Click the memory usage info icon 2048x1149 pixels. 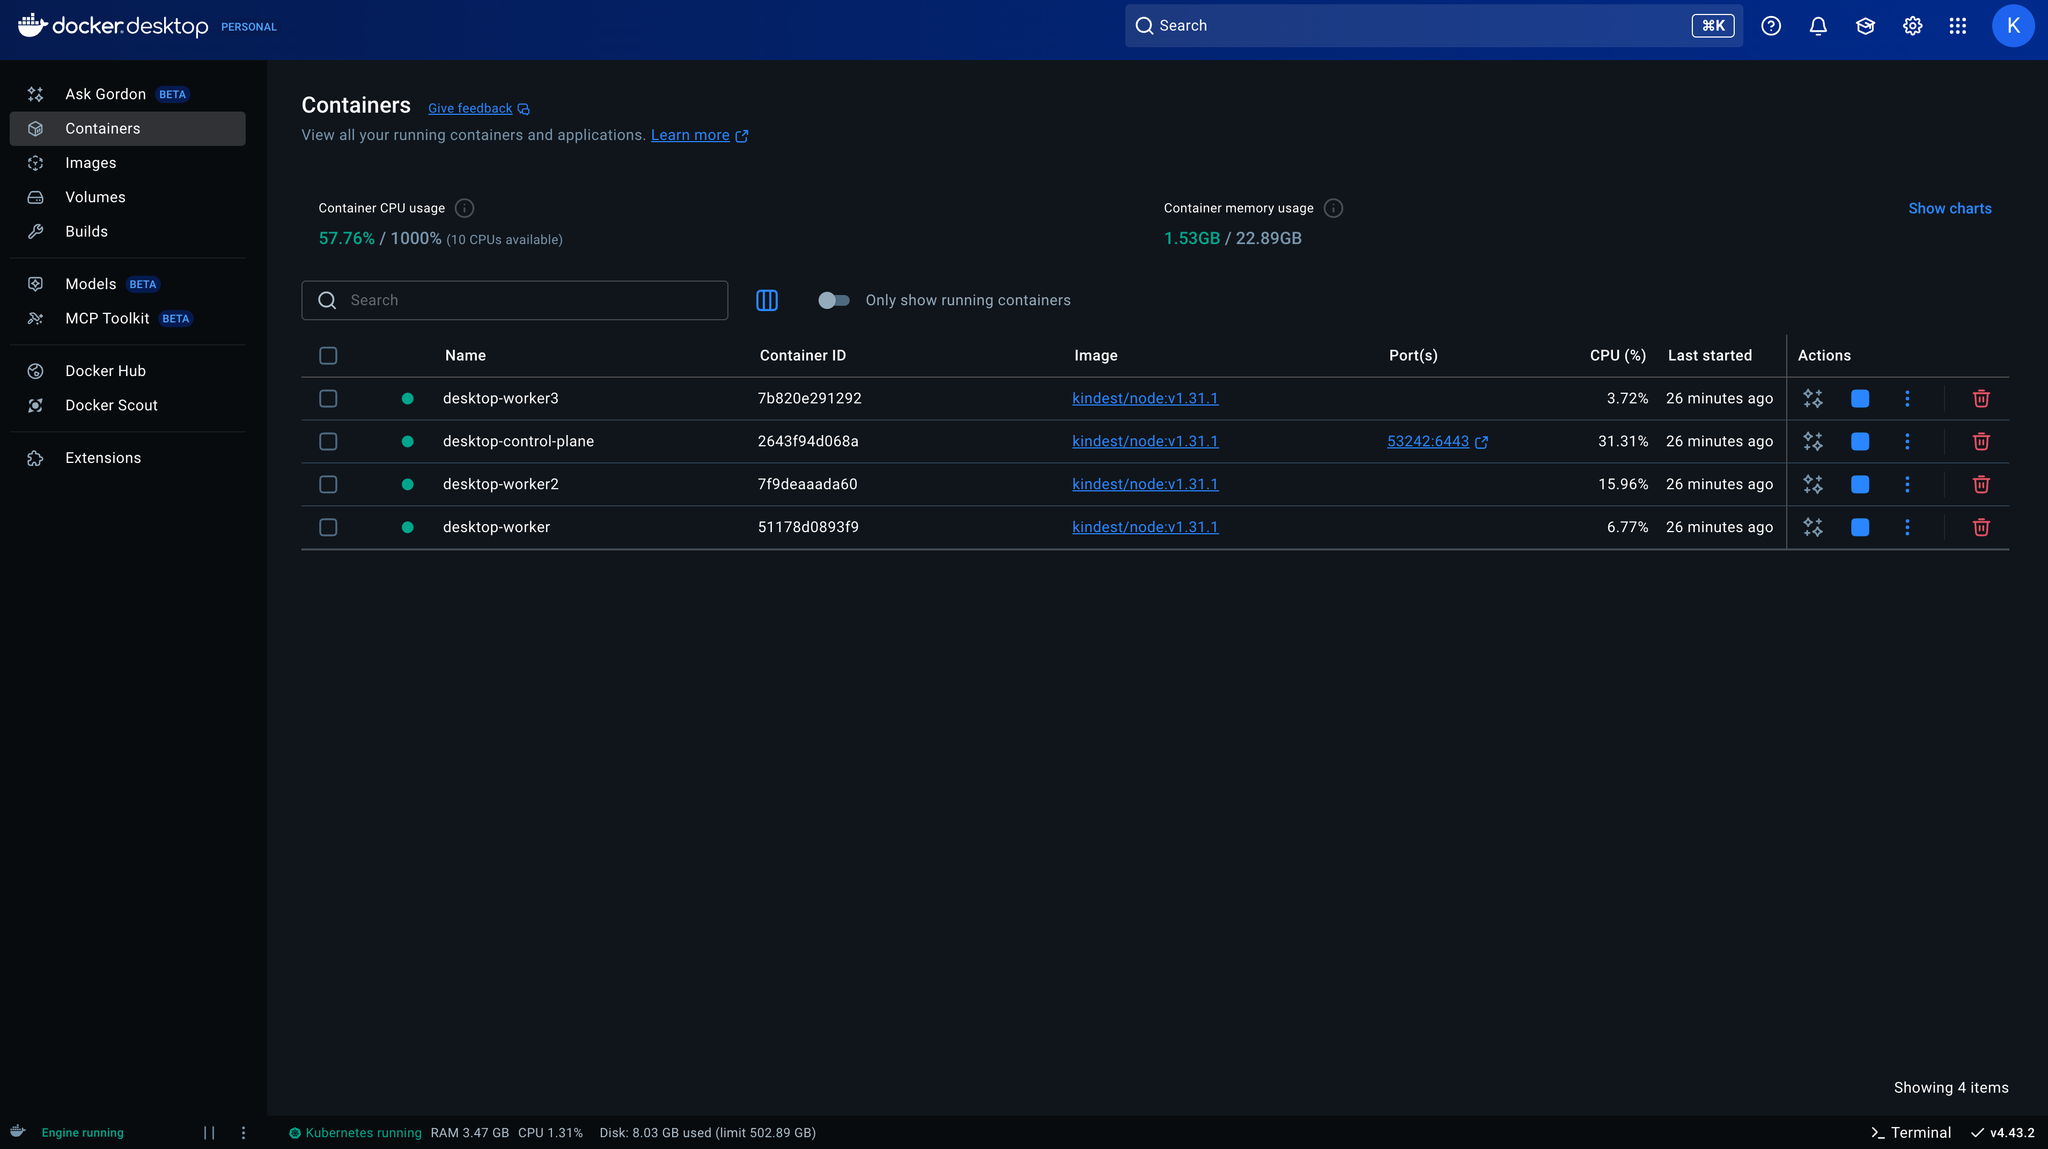(1333, 208)
